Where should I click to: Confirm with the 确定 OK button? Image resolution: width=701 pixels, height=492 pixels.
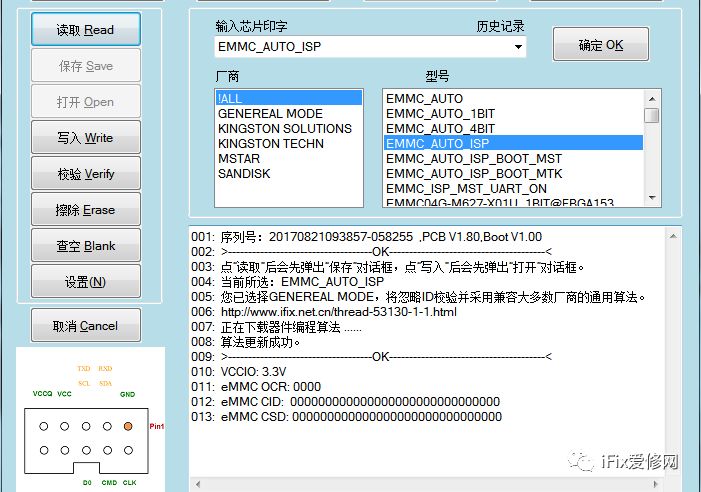click(600, 45)
